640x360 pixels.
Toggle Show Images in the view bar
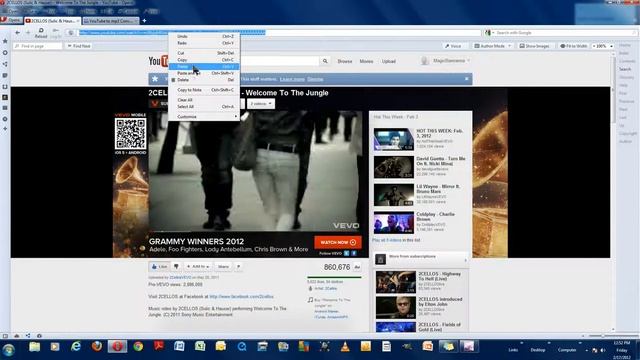tap(534, 46)
